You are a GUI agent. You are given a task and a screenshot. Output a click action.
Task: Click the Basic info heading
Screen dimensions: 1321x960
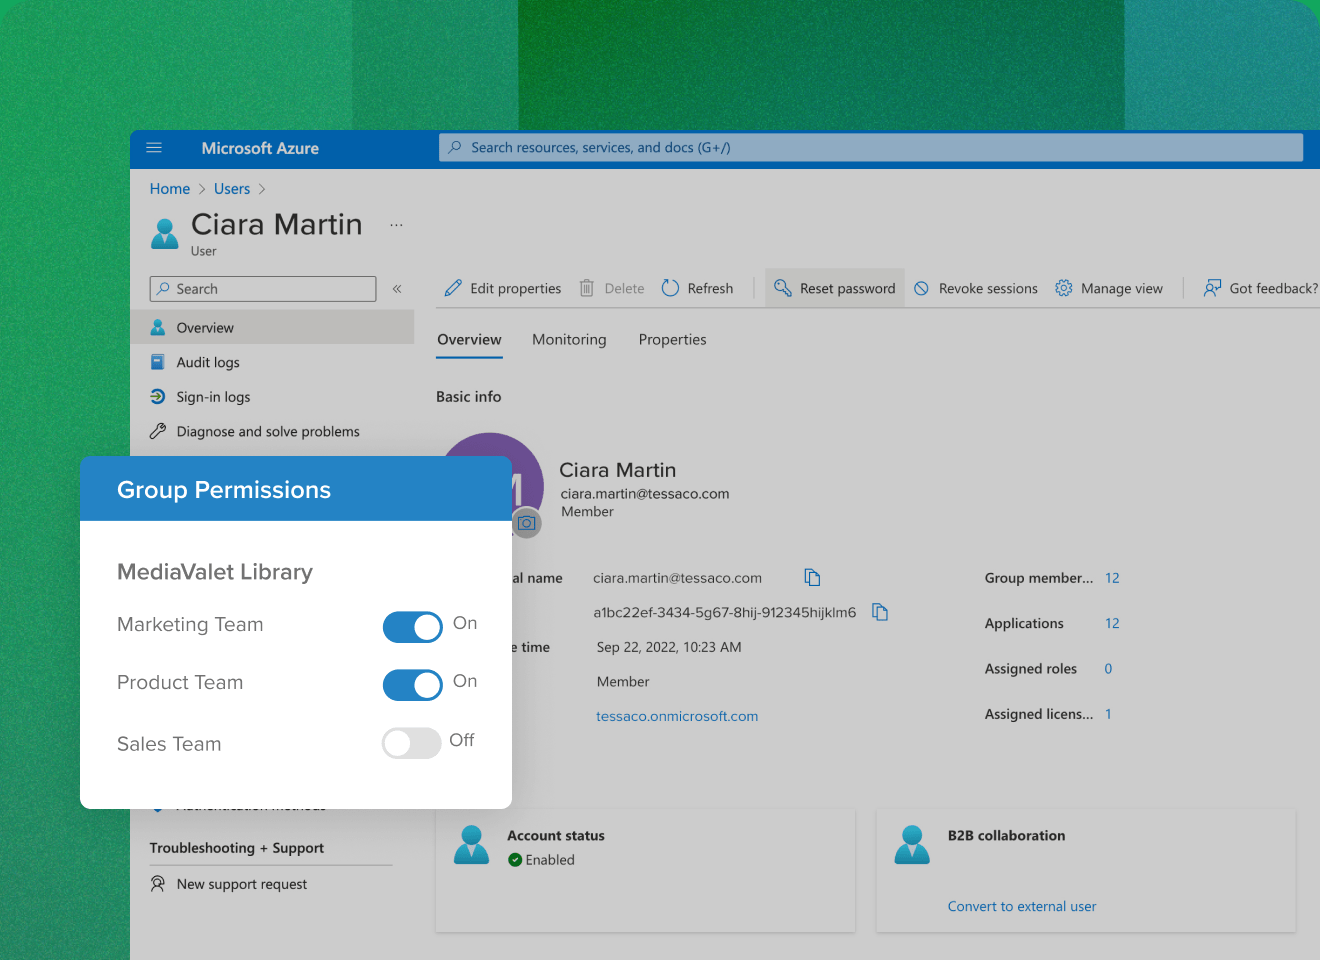(x=469, y=397)
